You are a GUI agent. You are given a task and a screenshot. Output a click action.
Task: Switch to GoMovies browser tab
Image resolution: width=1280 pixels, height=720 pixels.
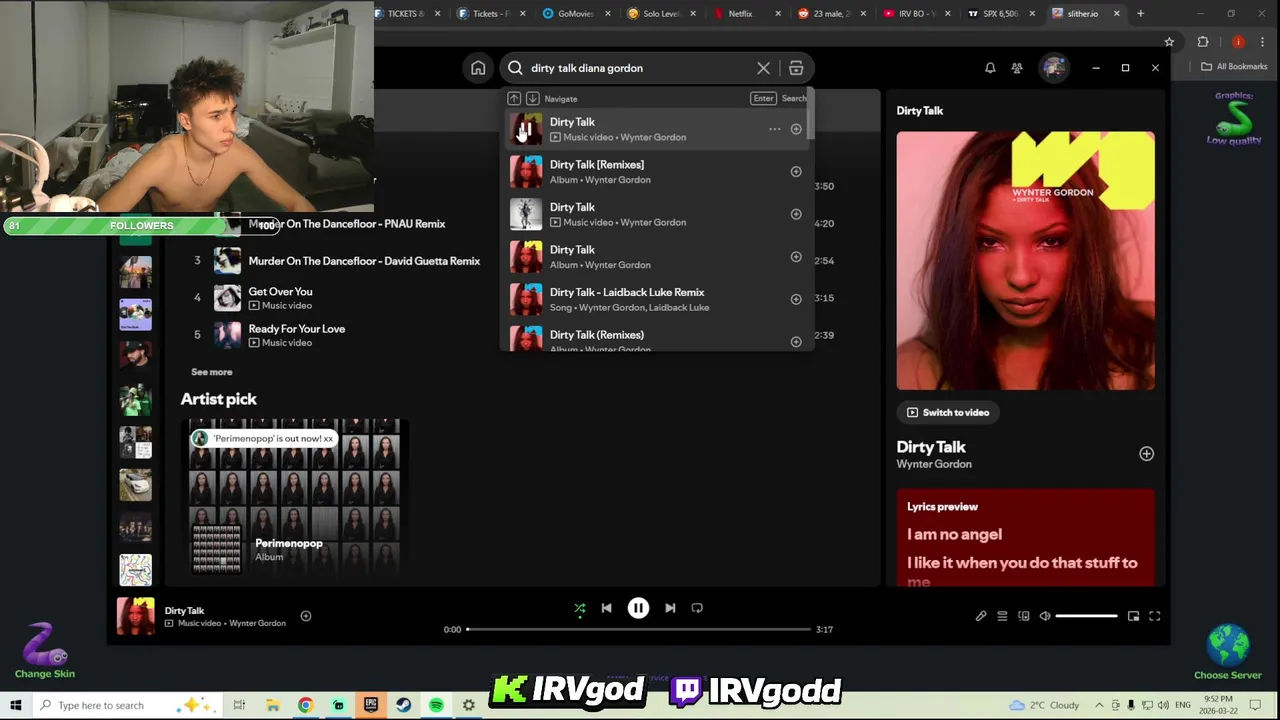(575, 13)
